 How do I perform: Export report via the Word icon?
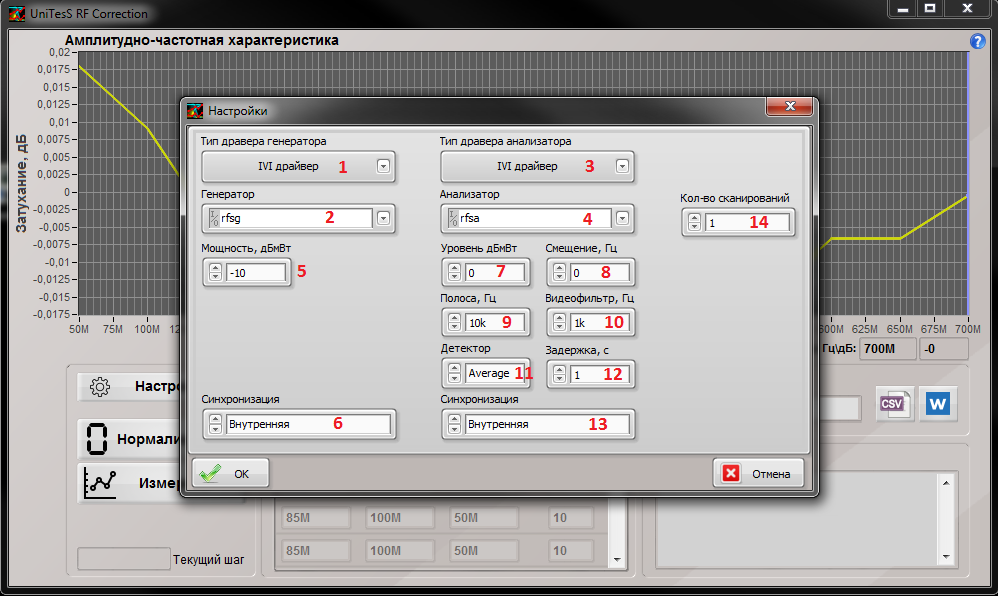click(x=938, y=404)
